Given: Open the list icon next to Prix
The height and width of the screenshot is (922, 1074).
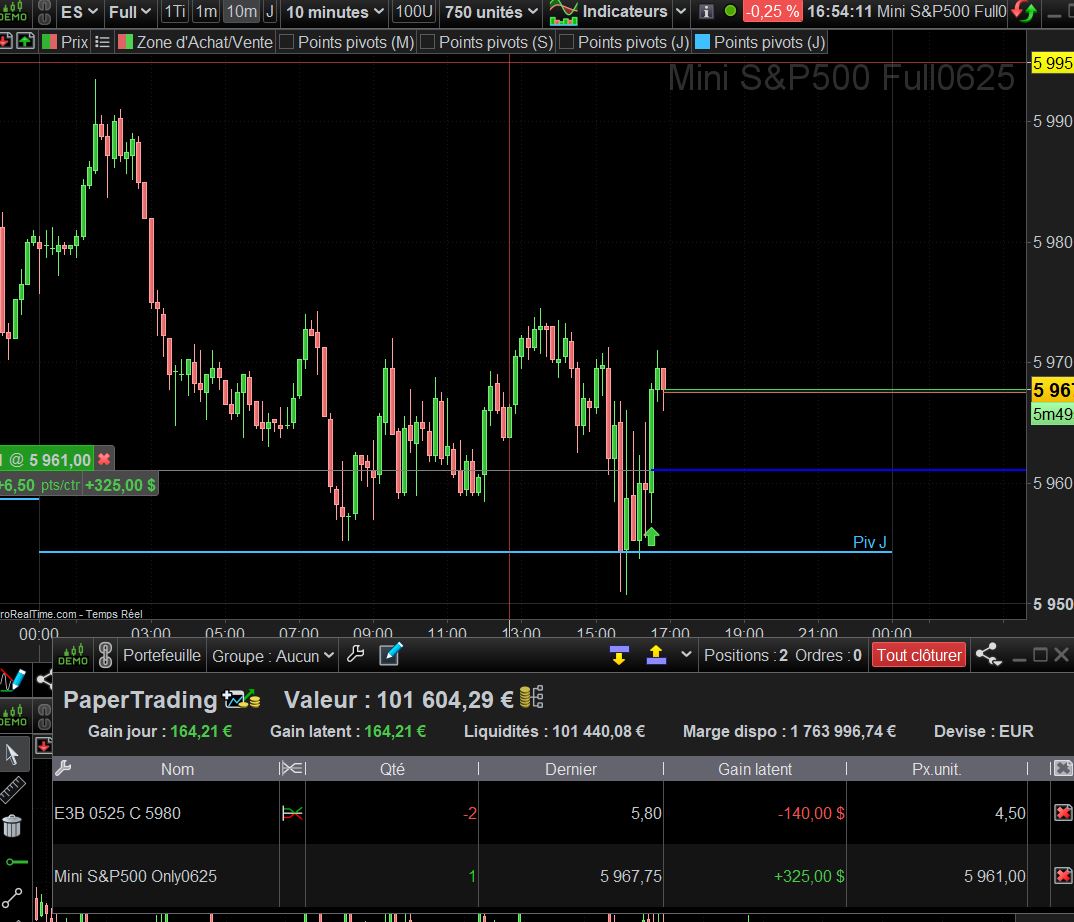Looking at the screenshot, I should (102, 42).
